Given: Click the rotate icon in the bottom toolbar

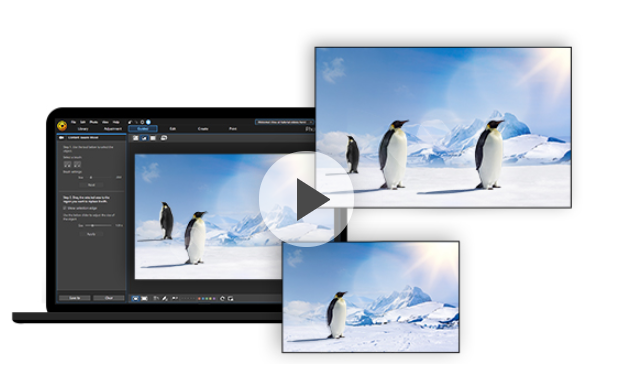Looking at the screenshot, I should point(222,298).
